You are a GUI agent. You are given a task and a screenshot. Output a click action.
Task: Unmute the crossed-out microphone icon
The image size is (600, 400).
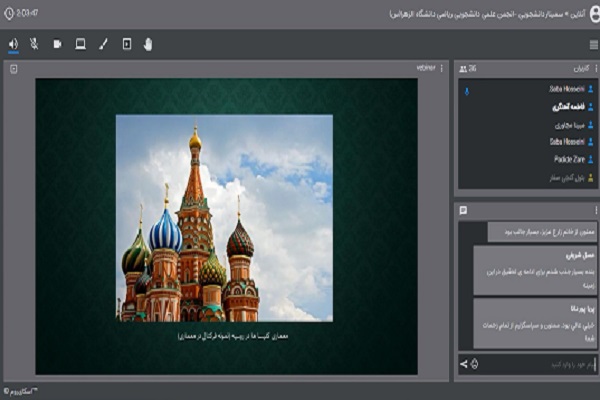point(34,44)
